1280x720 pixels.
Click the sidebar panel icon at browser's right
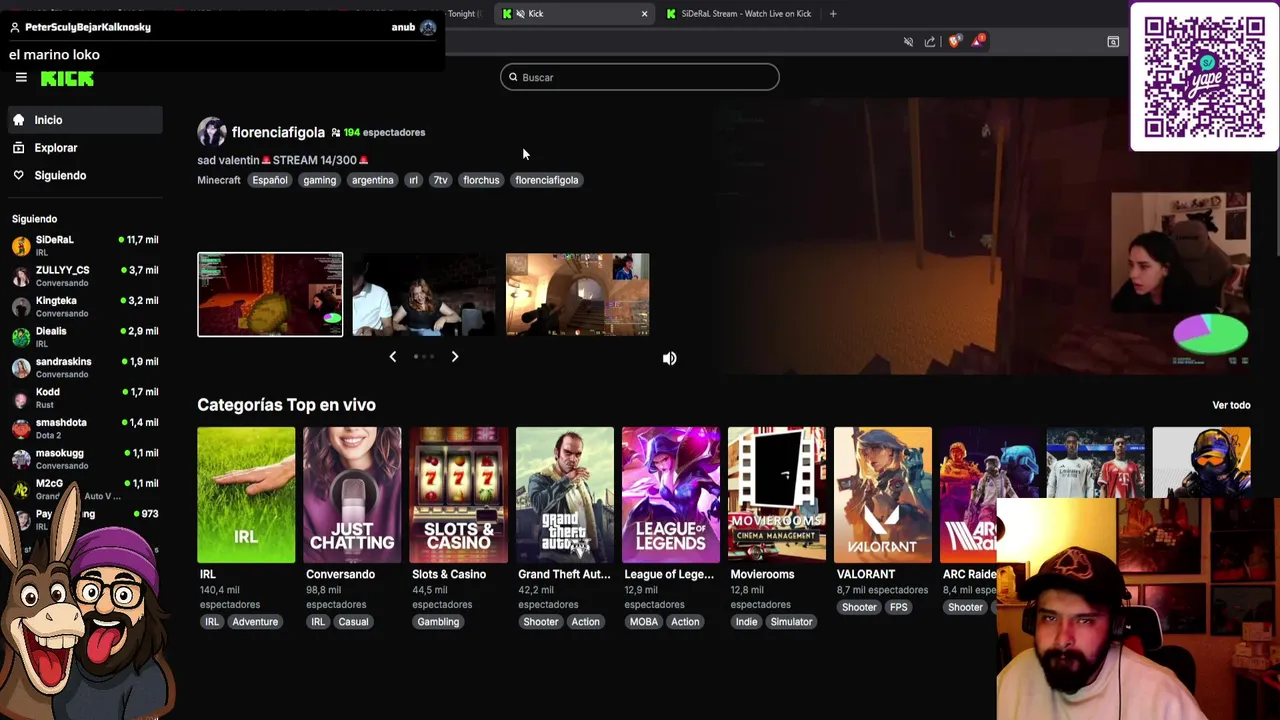pos(1113,41)
